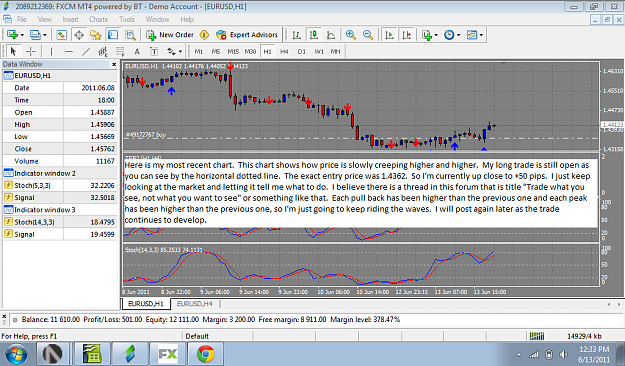Click the Indicators list icon

pos(427,35)
